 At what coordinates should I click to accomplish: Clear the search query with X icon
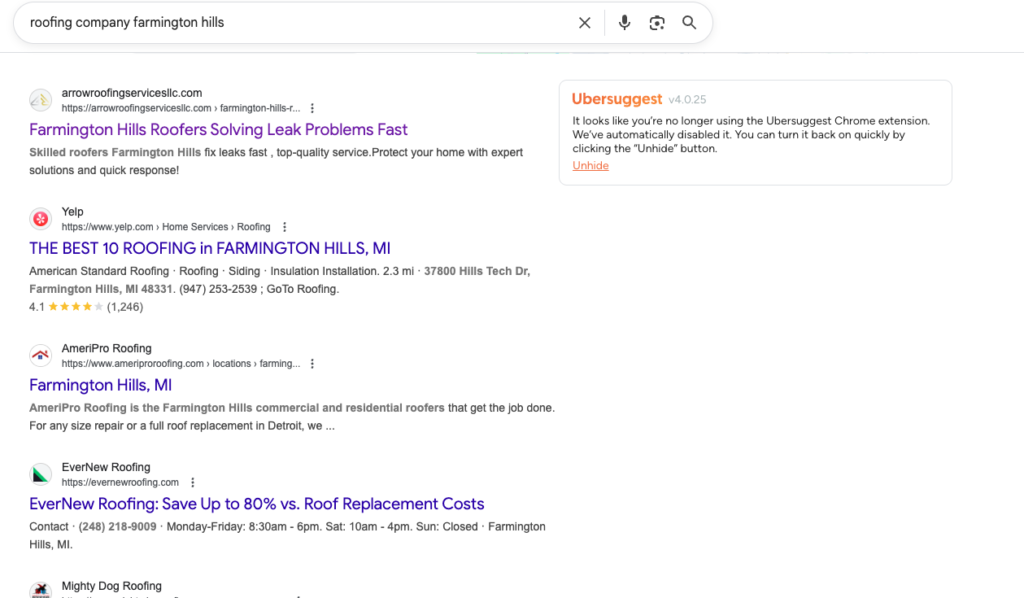585,23
